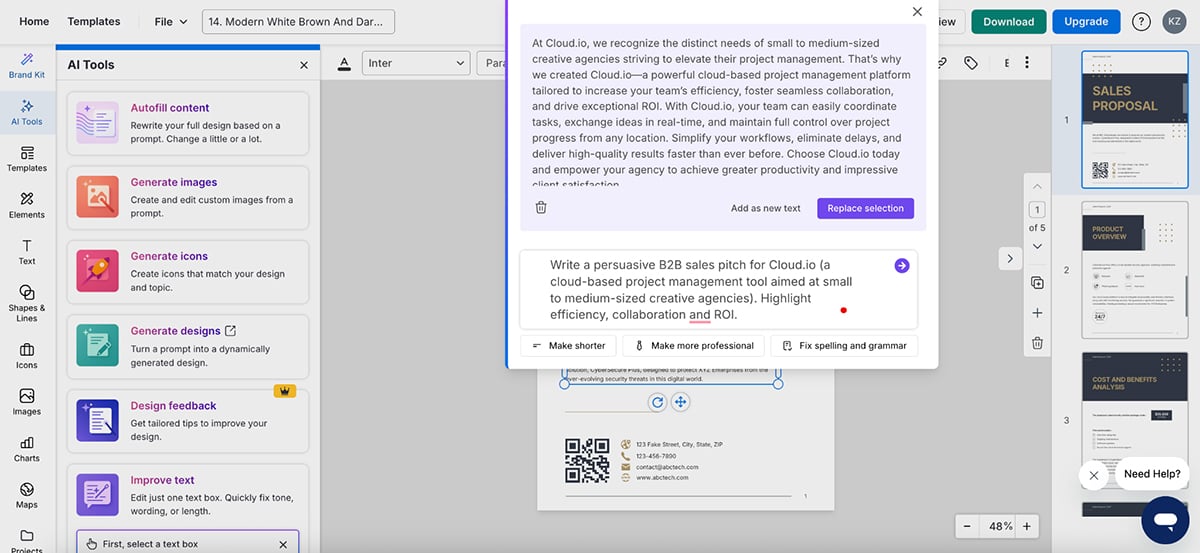Zoom in with the plus button

pos(1026,526)
